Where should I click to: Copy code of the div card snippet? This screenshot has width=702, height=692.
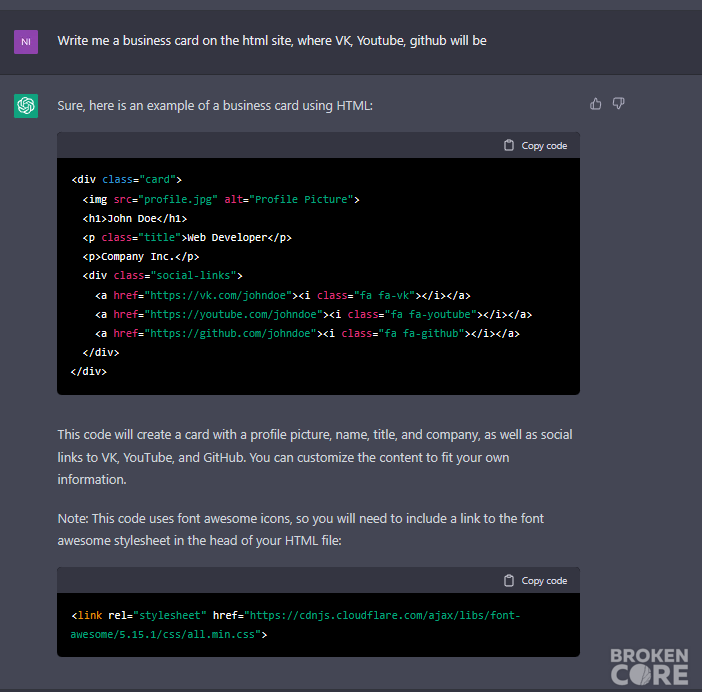pos(535,145)
